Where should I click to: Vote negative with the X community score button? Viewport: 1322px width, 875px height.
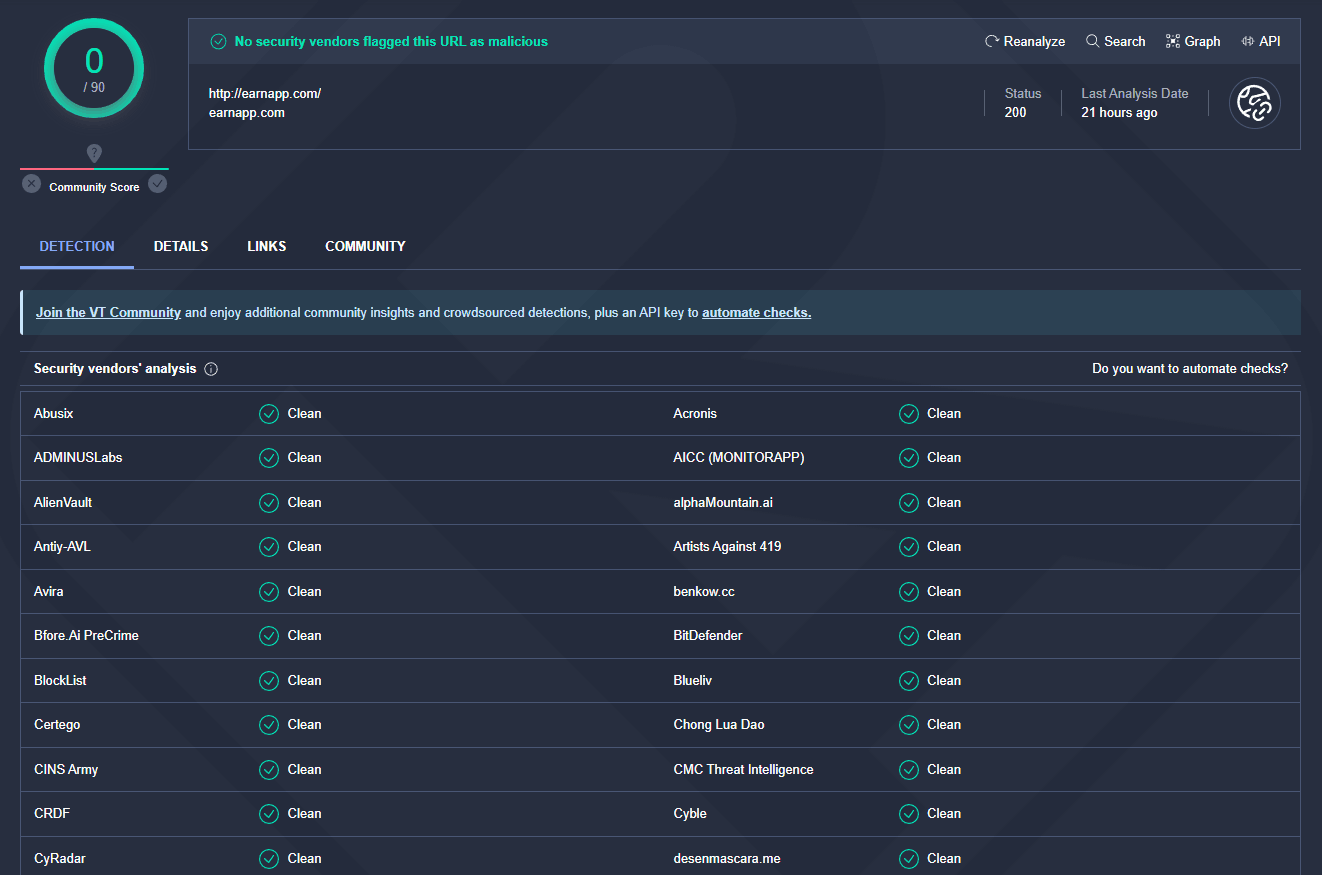[x=31, y=184]
